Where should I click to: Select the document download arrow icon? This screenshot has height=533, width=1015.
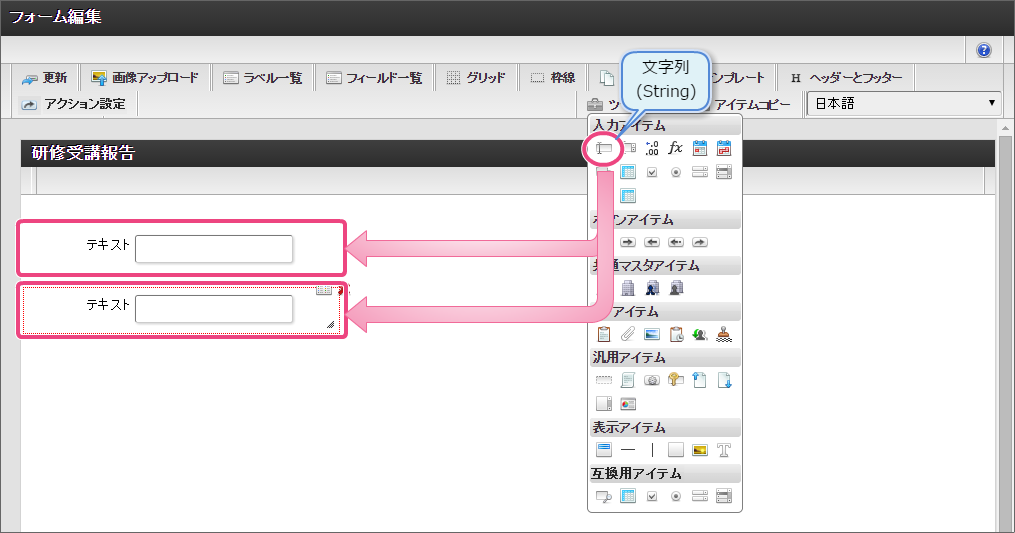724,380
